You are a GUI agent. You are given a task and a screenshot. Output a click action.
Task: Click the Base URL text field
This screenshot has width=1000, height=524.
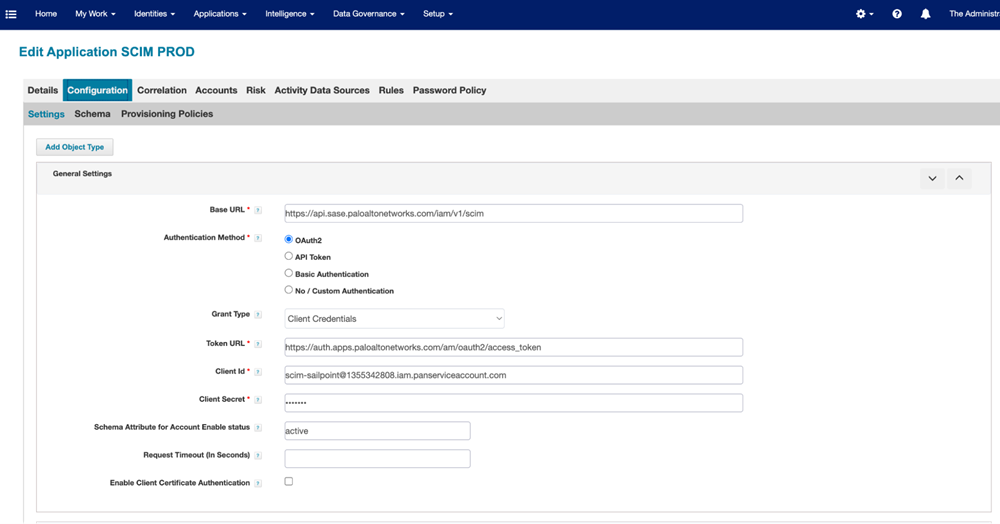point(513,213)
